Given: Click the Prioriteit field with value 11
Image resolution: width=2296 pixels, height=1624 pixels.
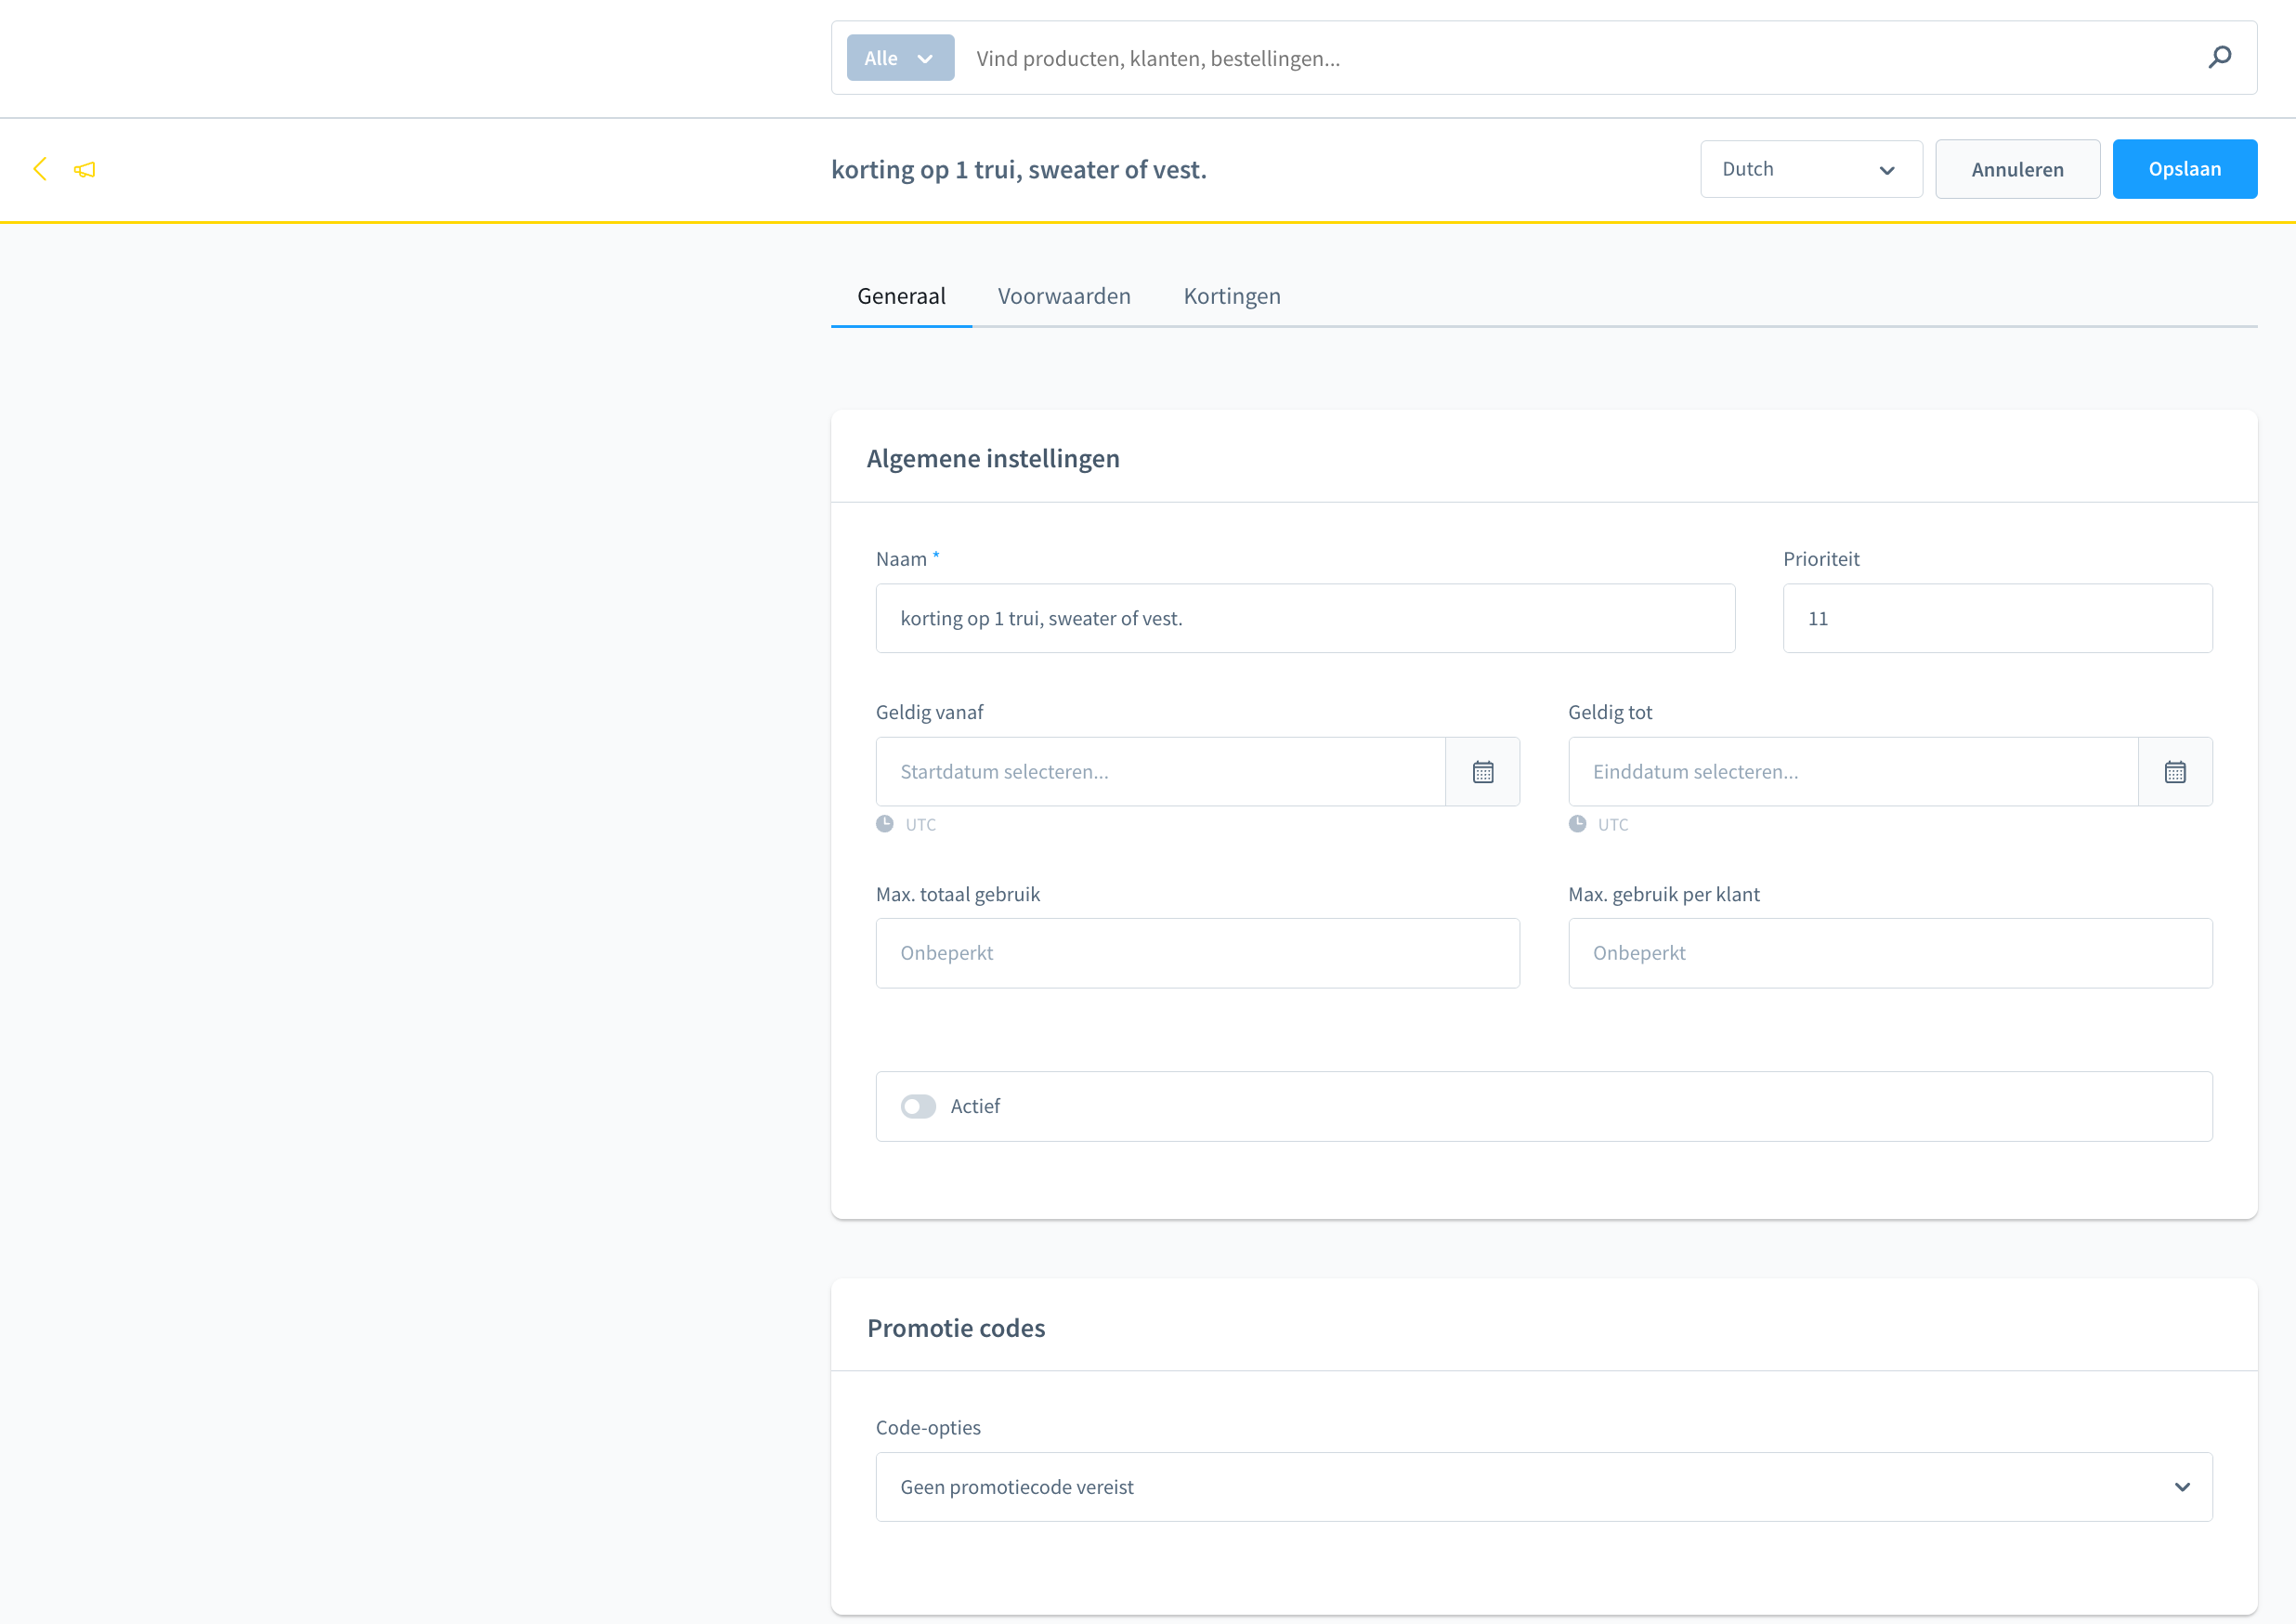Looking at the screenshot, I should (1997, 618).
